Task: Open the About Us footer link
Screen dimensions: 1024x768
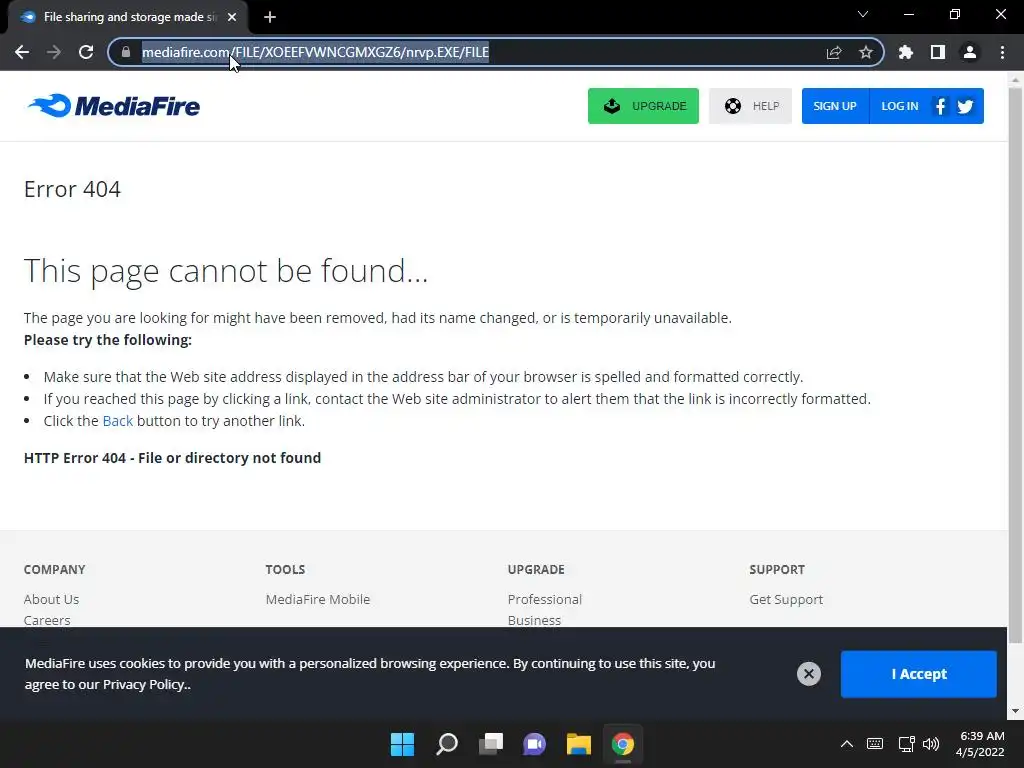Action: (x=52, y=600)
